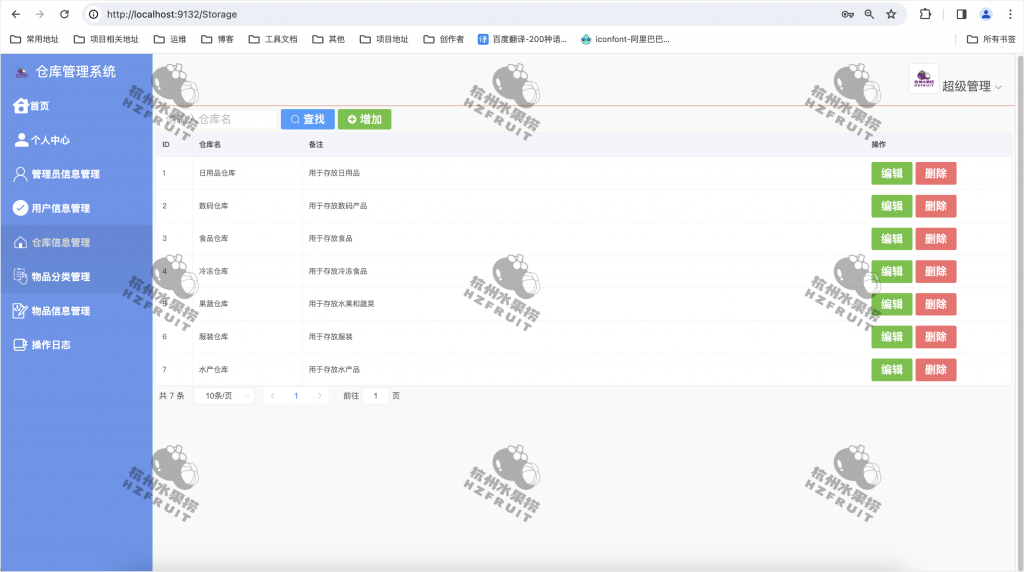Open the 创作者 bookmark folder
Viewport: 1024px width, 572px height.
pos(443,39)
